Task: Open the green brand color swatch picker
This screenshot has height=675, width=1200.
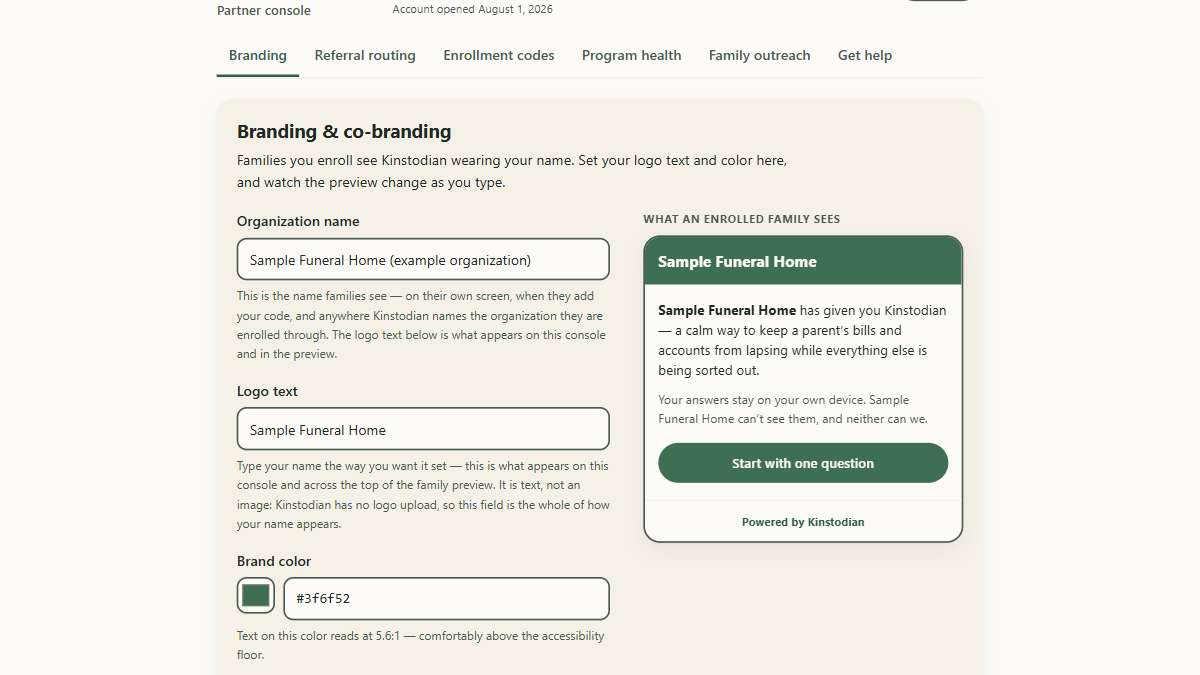Action: point(256,596)
